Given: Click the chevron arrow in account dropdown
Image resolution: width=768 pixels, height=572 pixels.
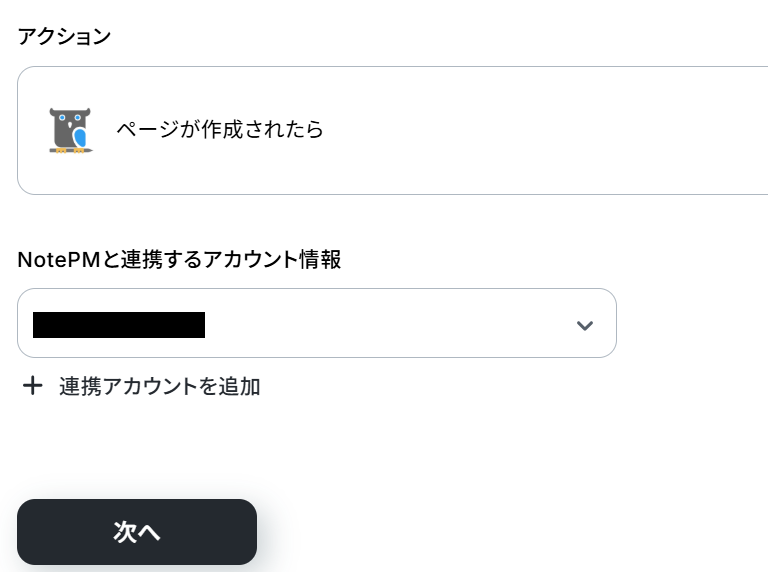Looking at the screenshot, I should coord(585,325).
